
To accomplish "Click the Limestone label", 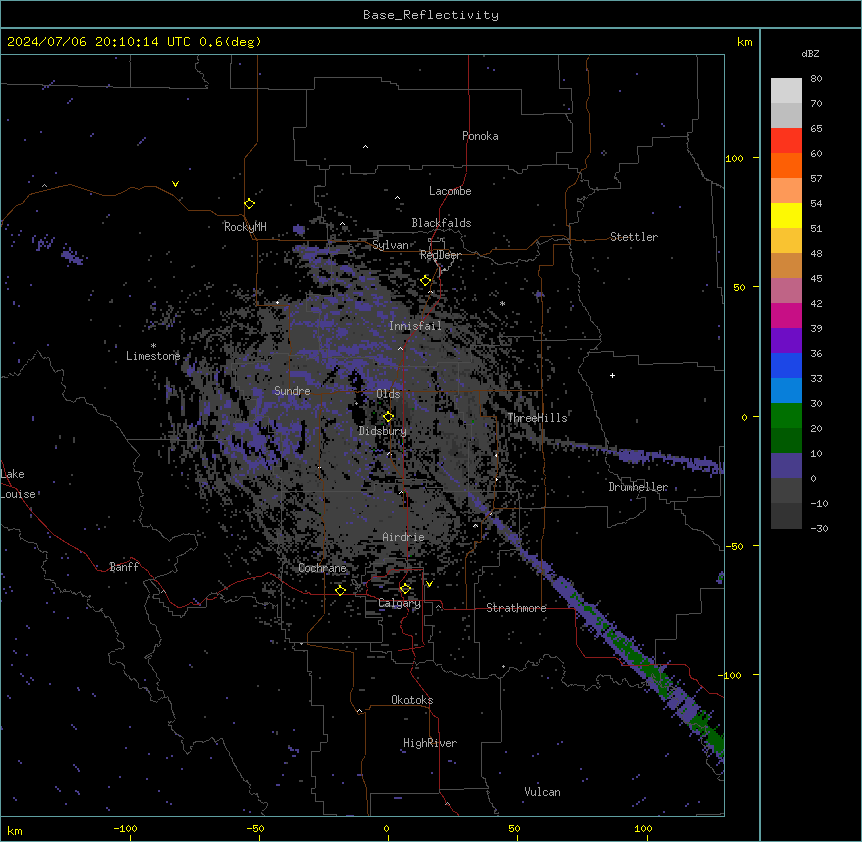I will coord(153,356).
